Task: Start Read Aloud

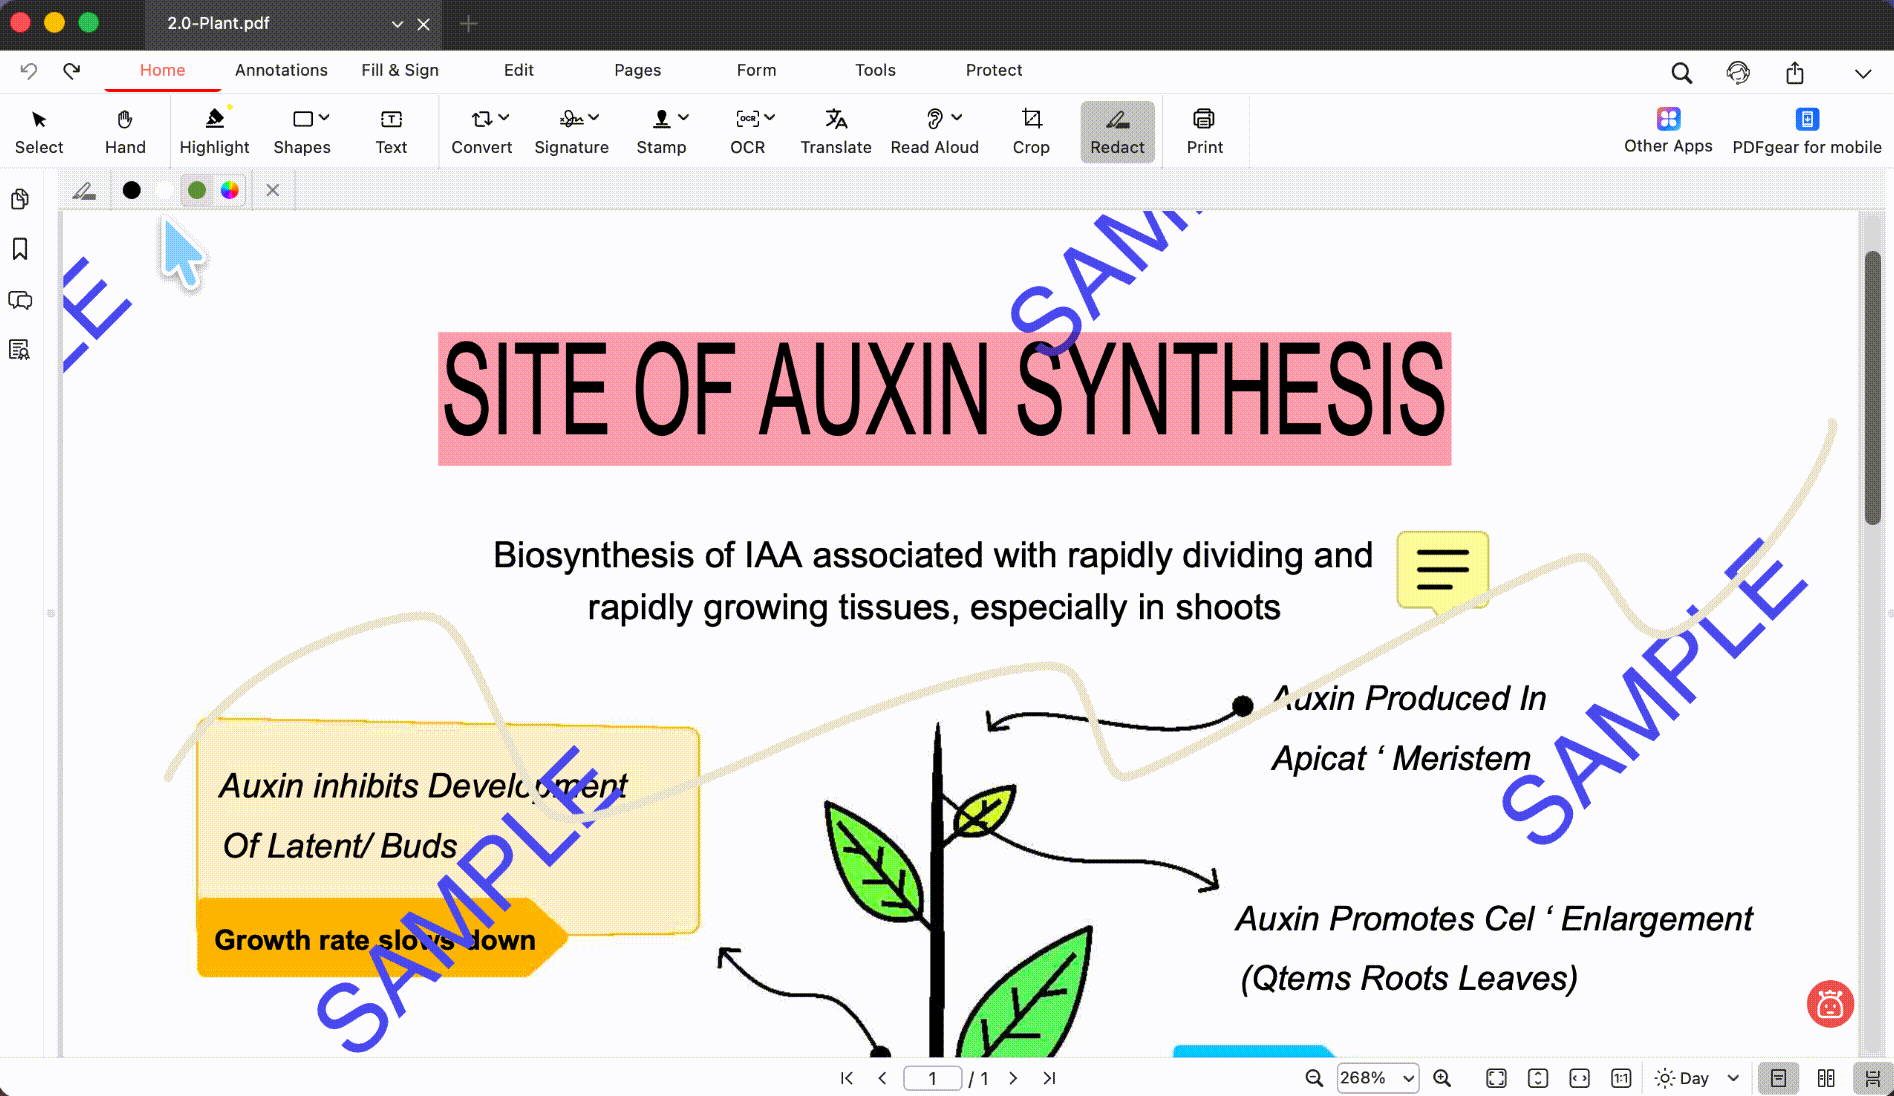Action: tap(935, 132)
